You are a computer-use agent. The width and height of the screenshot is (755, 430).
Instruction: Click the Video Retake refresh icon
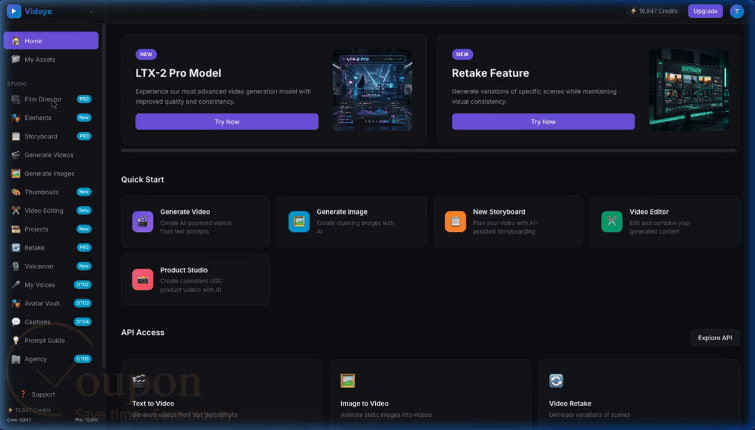(556, 381)
